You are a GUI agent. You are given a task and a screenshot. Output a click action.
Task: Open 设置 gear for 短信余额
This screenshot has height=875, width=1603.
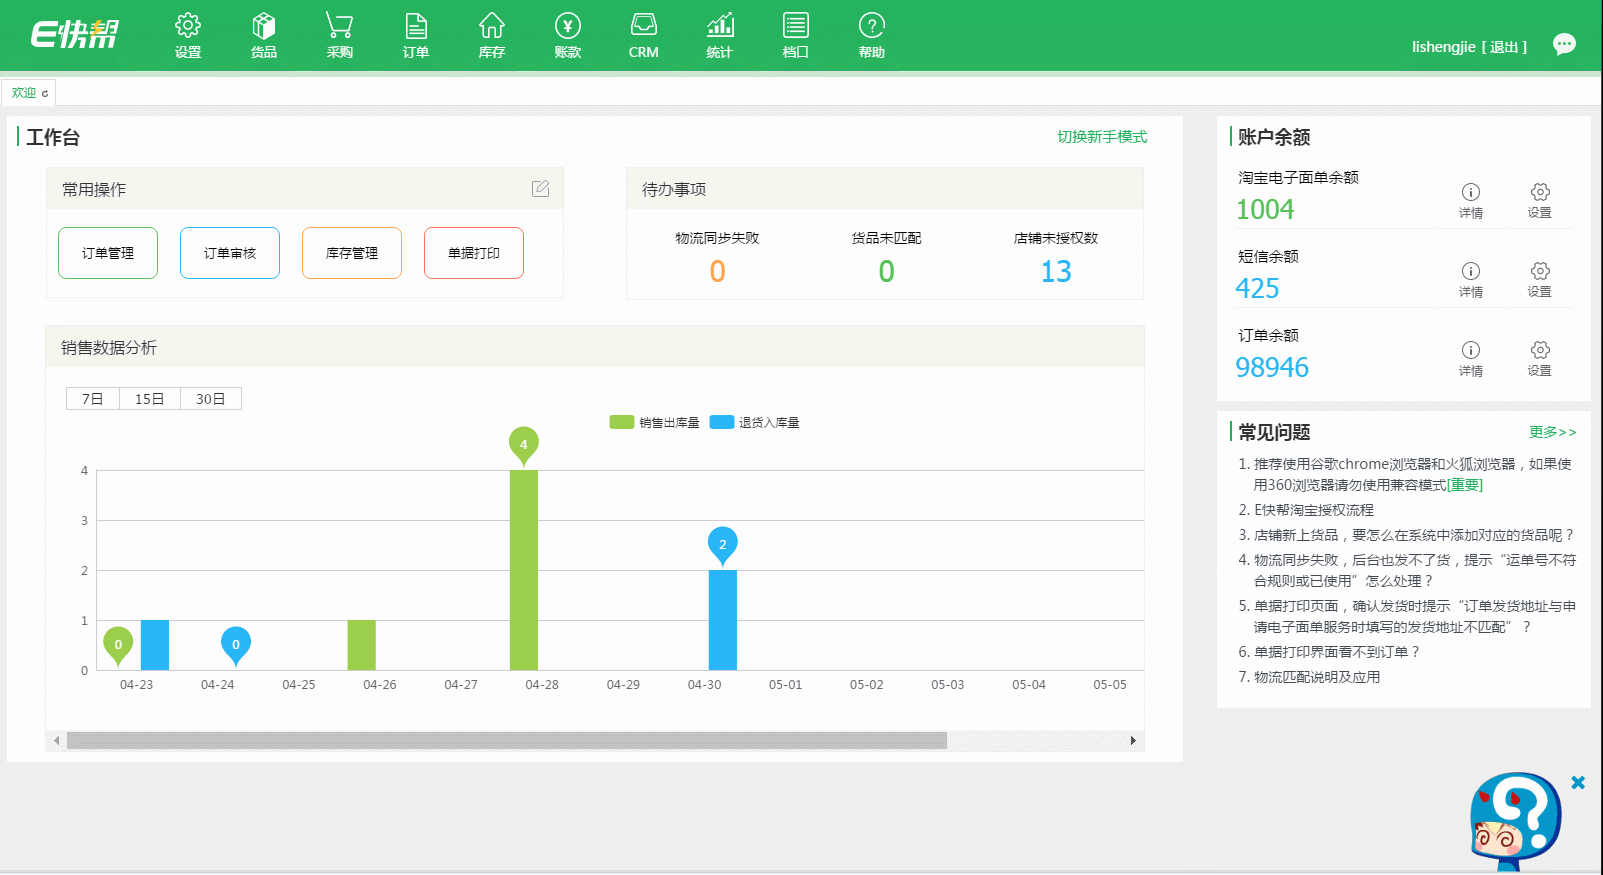click(x=1540, y=279)
